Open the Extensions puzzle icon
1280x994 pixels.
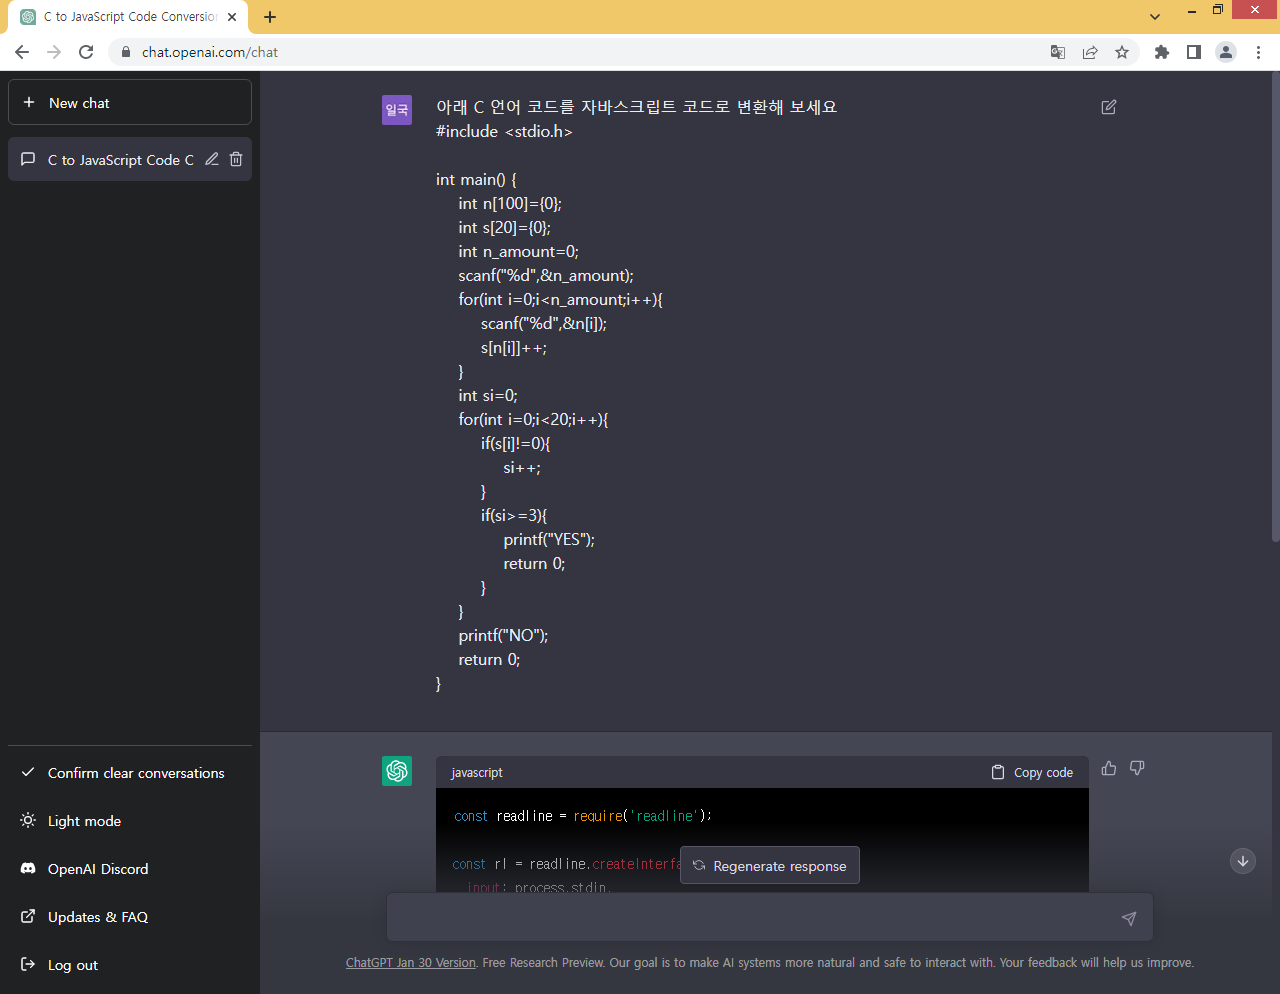[x=1162, y=52]
